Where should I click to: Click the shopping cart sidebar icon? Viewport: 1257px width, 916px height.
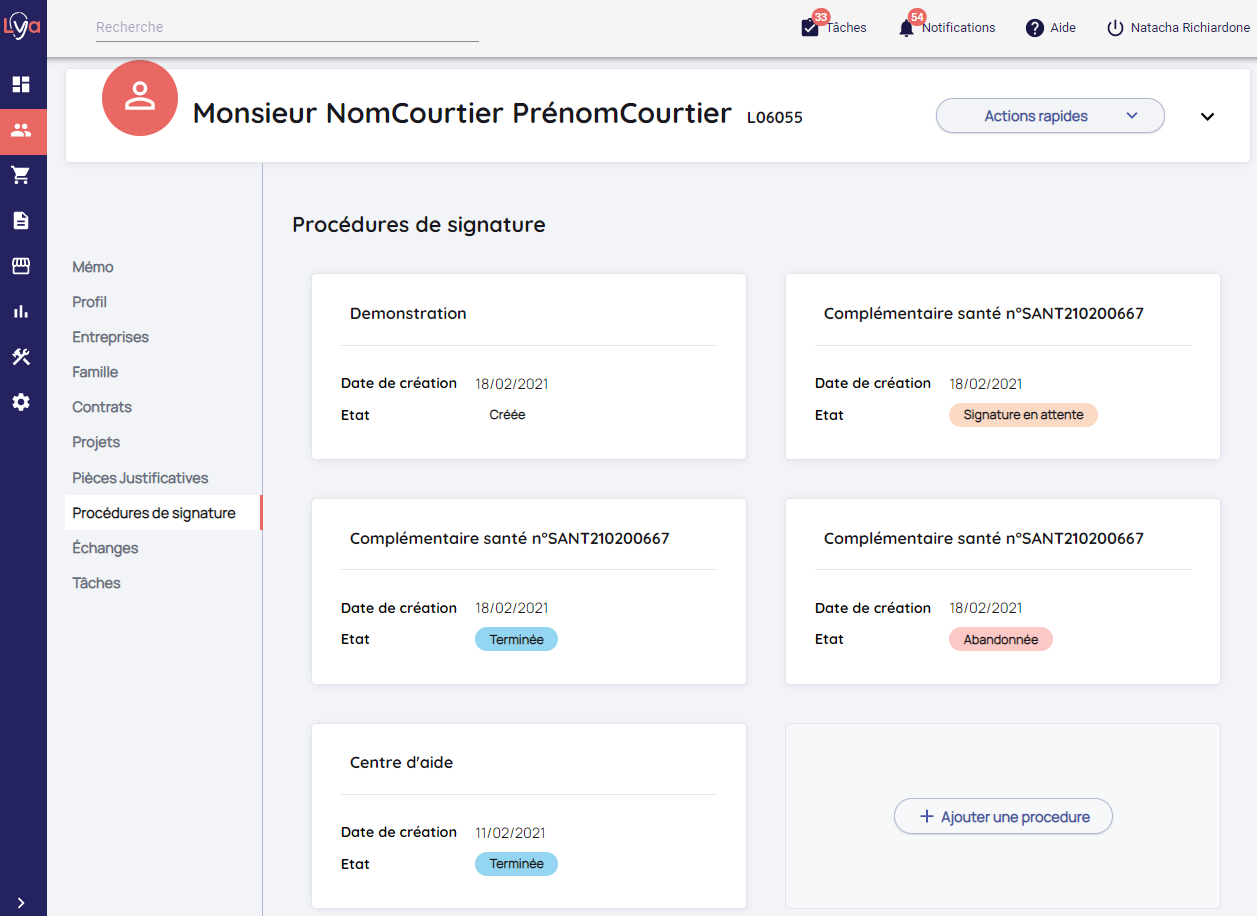21,176
